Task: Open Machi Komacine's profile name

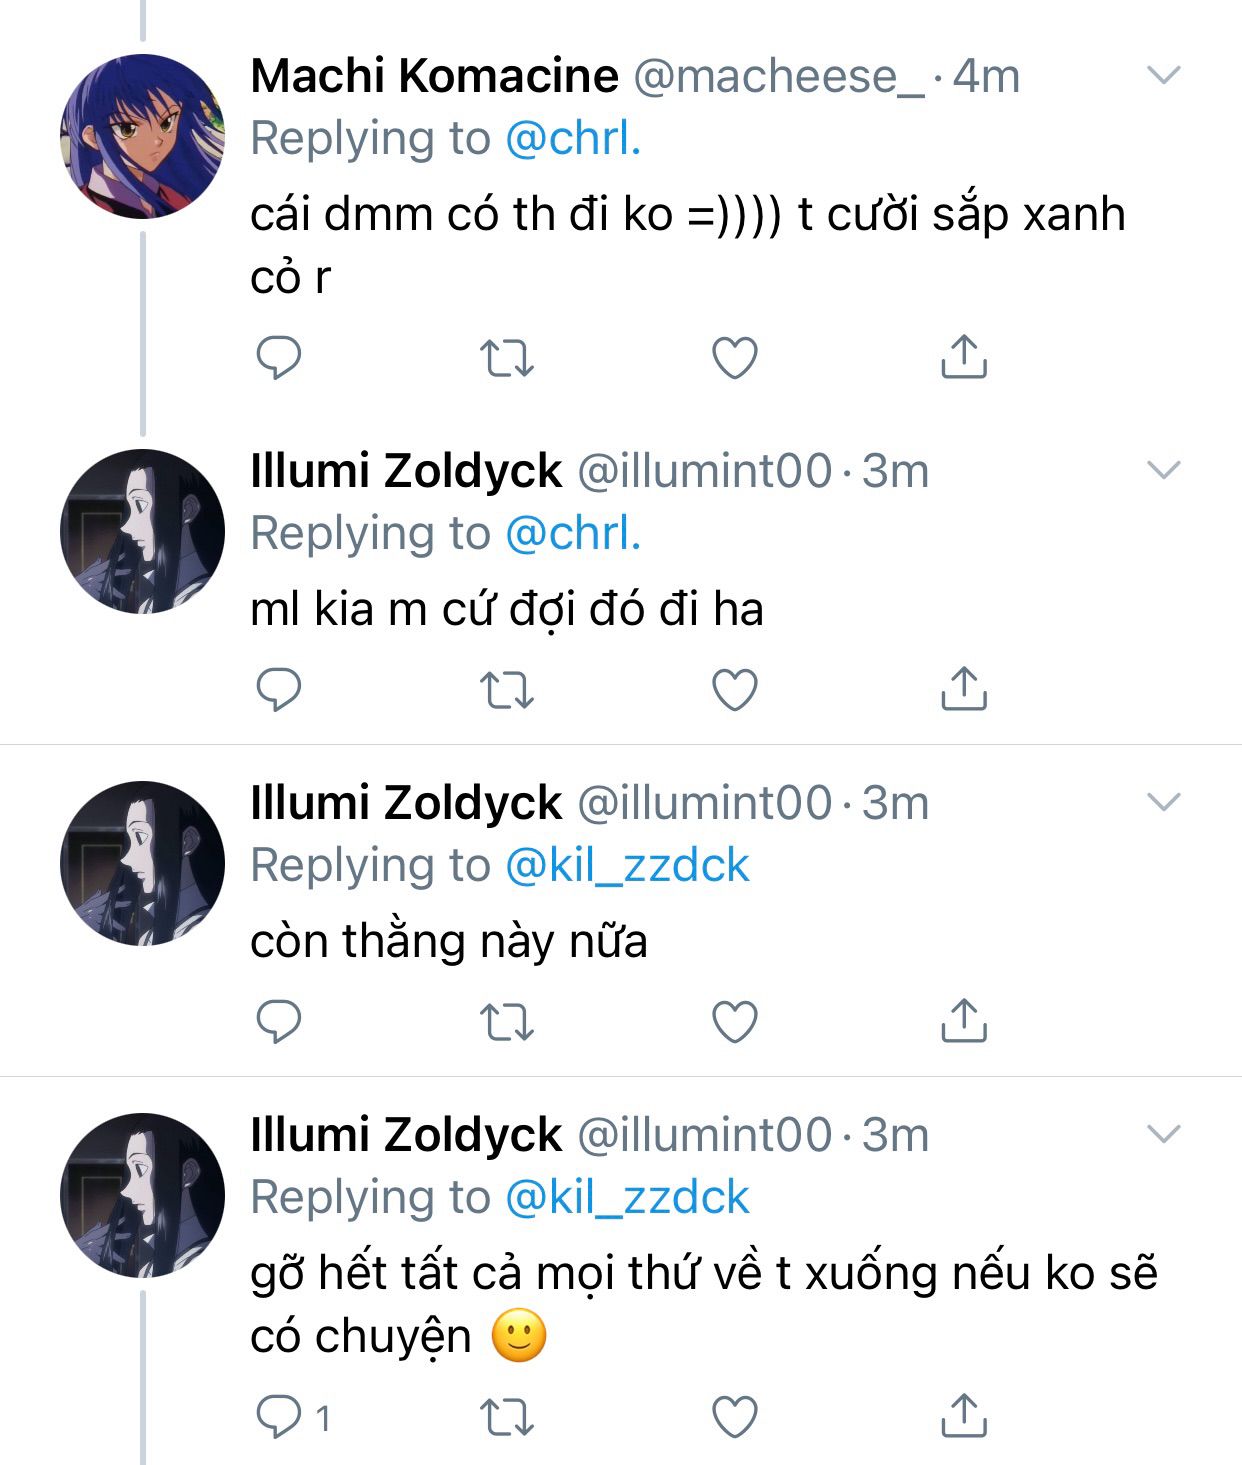Action: [434, 75]
